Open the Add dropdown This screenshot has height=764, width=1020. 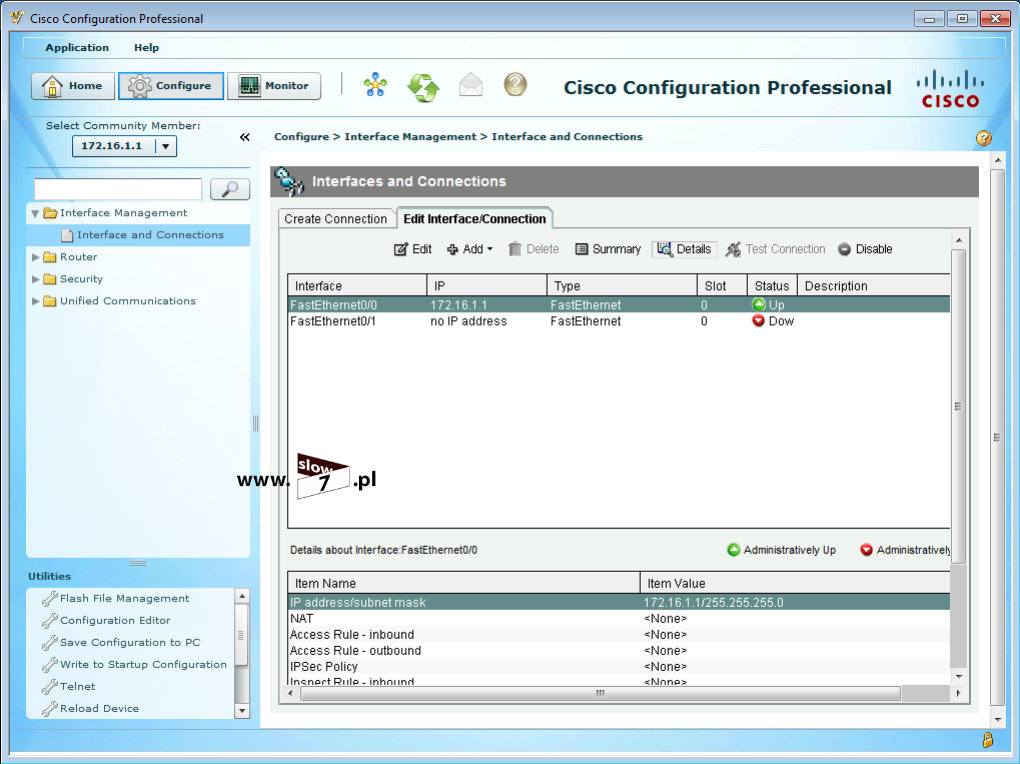tap(470, 249)
